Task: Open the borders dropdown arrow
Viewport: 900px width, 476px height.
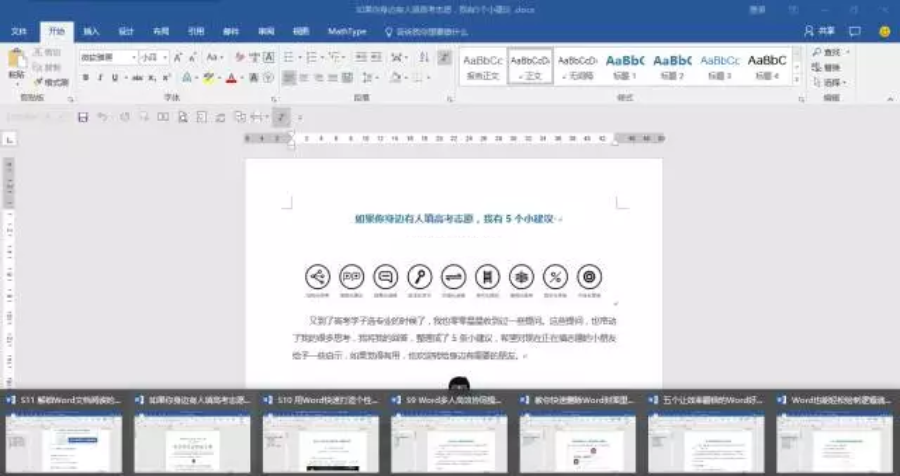Action: point(428,78)
